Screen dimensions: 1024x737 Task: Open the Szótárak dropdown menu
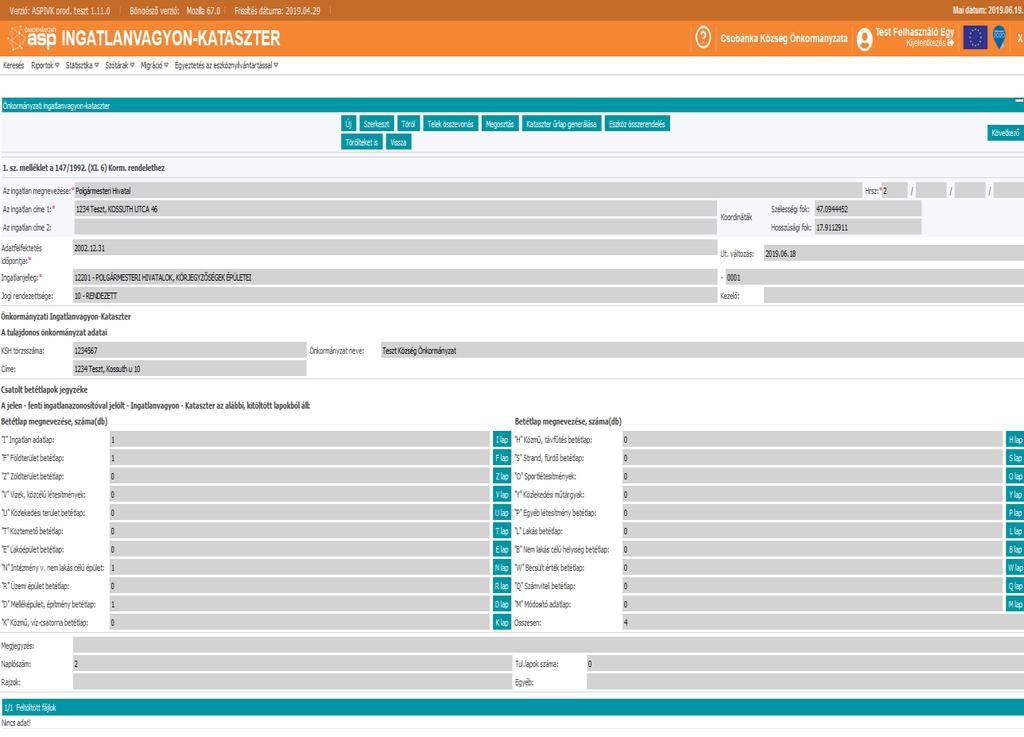pos(120,65)
